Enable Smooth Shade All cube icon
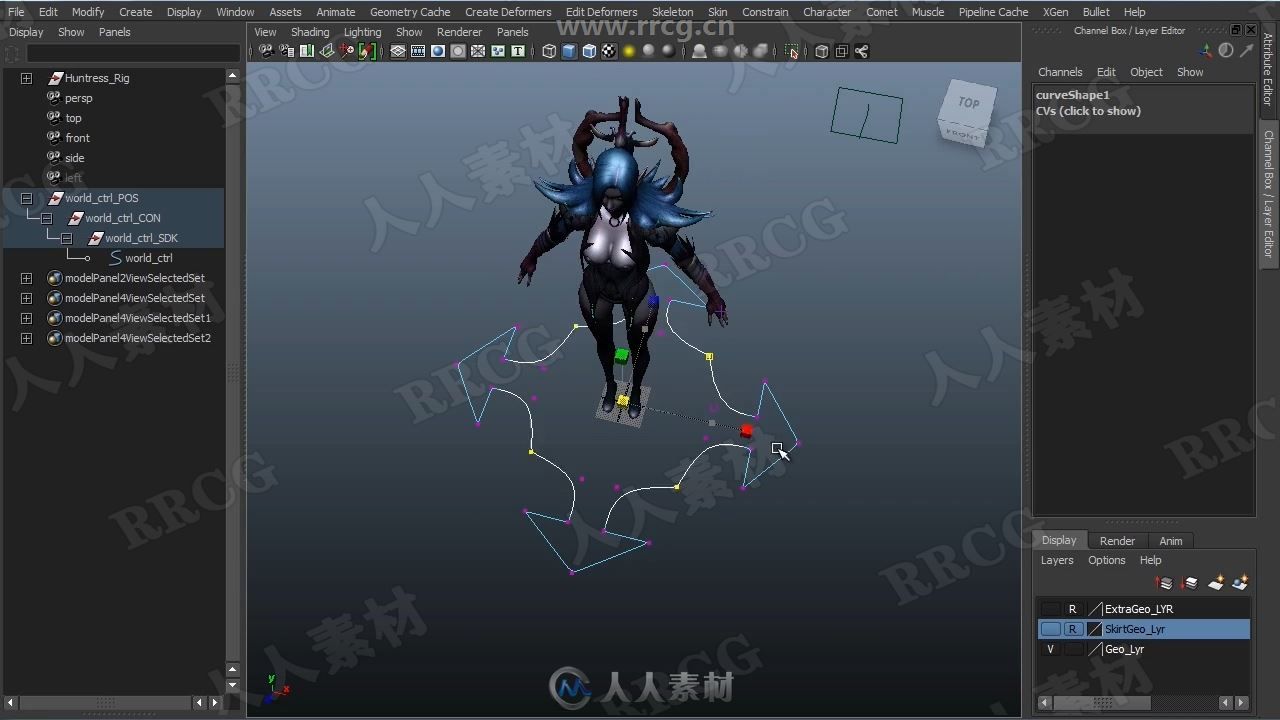 569,51
